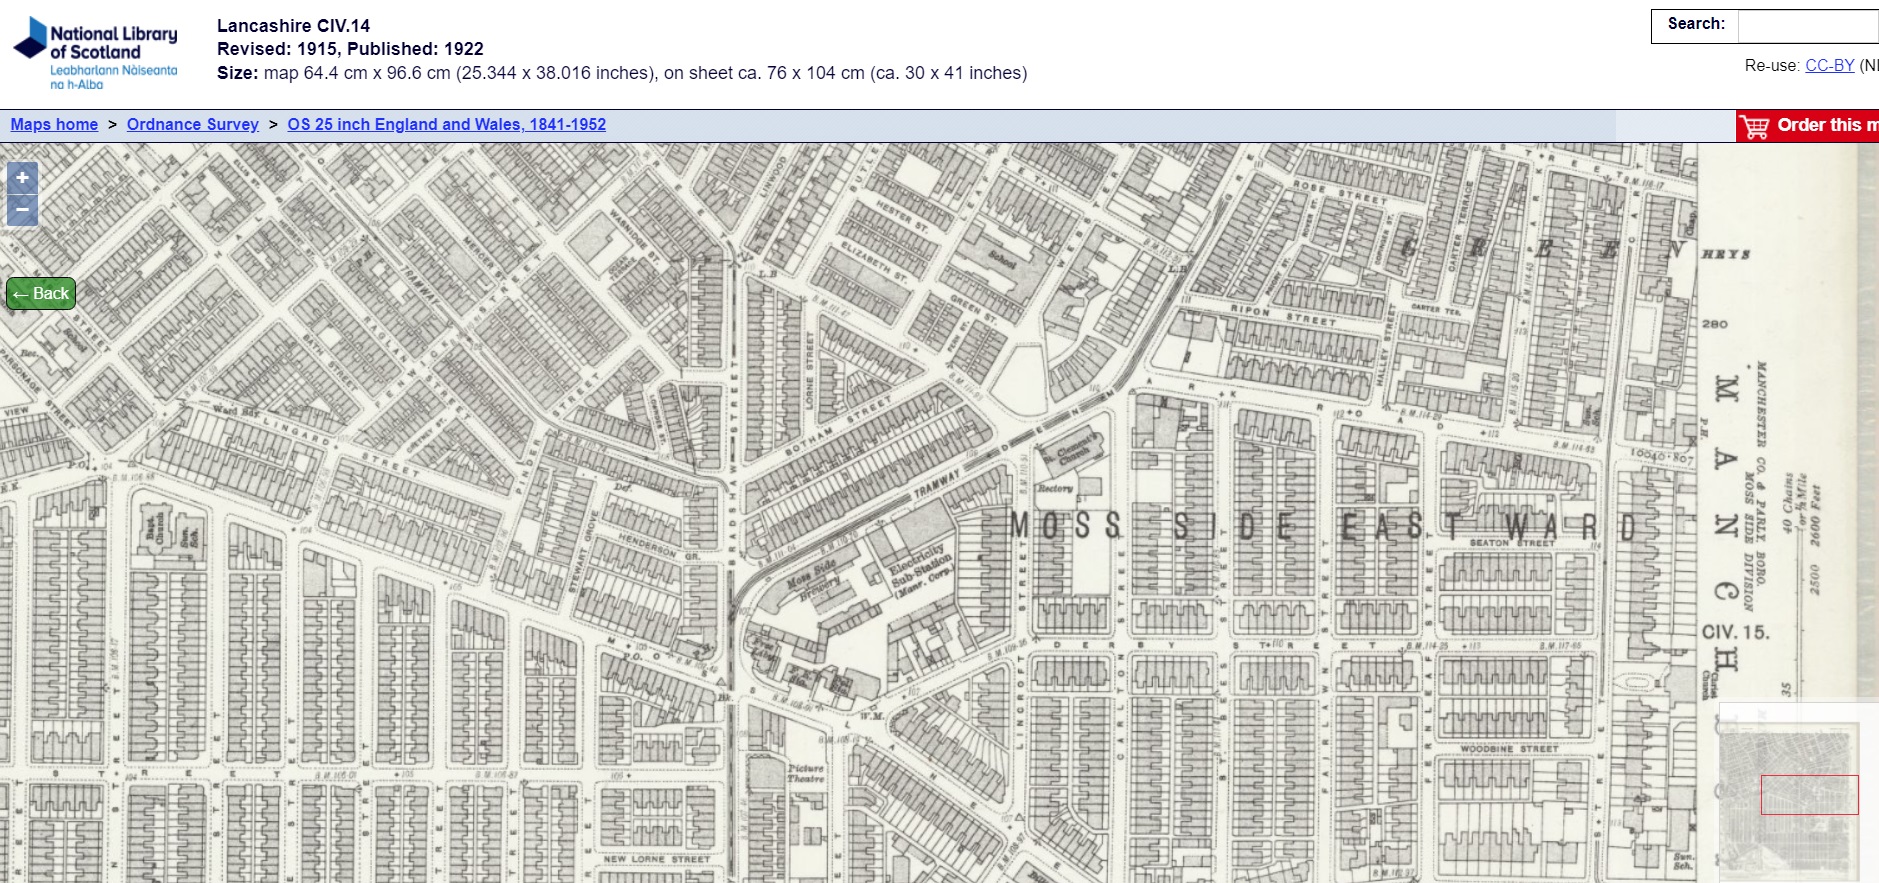The image size is (1879, 883).
Task: Open the National Library of Scotland logo
Action: pyautogui.click(x=96, y=53)
